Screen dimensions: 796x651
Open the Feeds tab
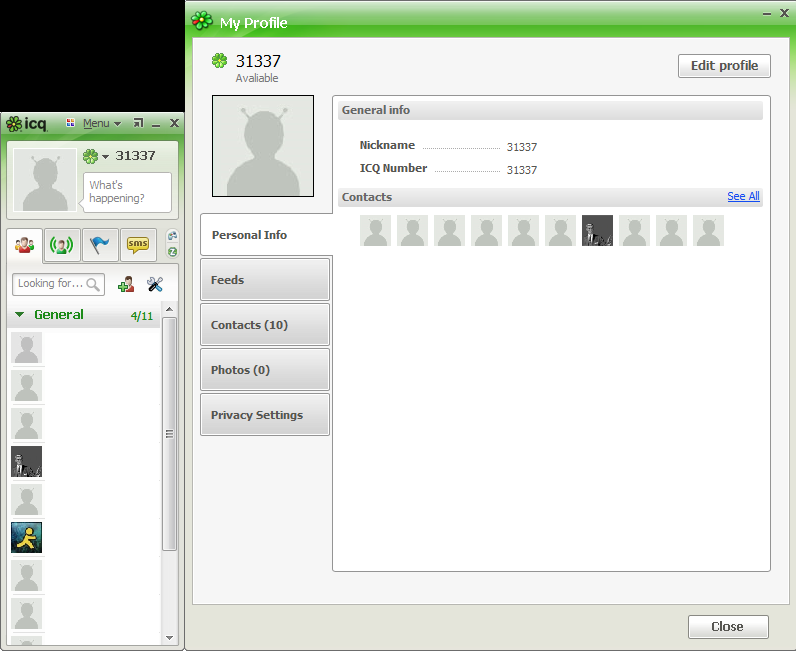tap(265, 280)
